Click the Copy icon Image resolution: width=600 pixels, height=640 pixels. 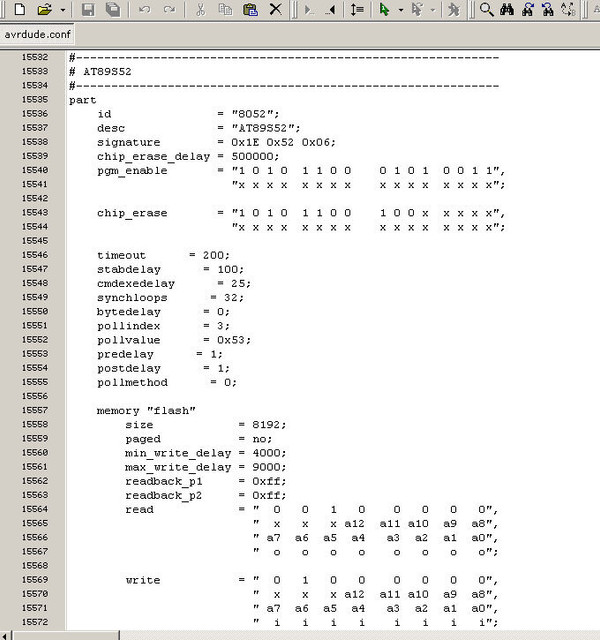click(x=225, y=9)
